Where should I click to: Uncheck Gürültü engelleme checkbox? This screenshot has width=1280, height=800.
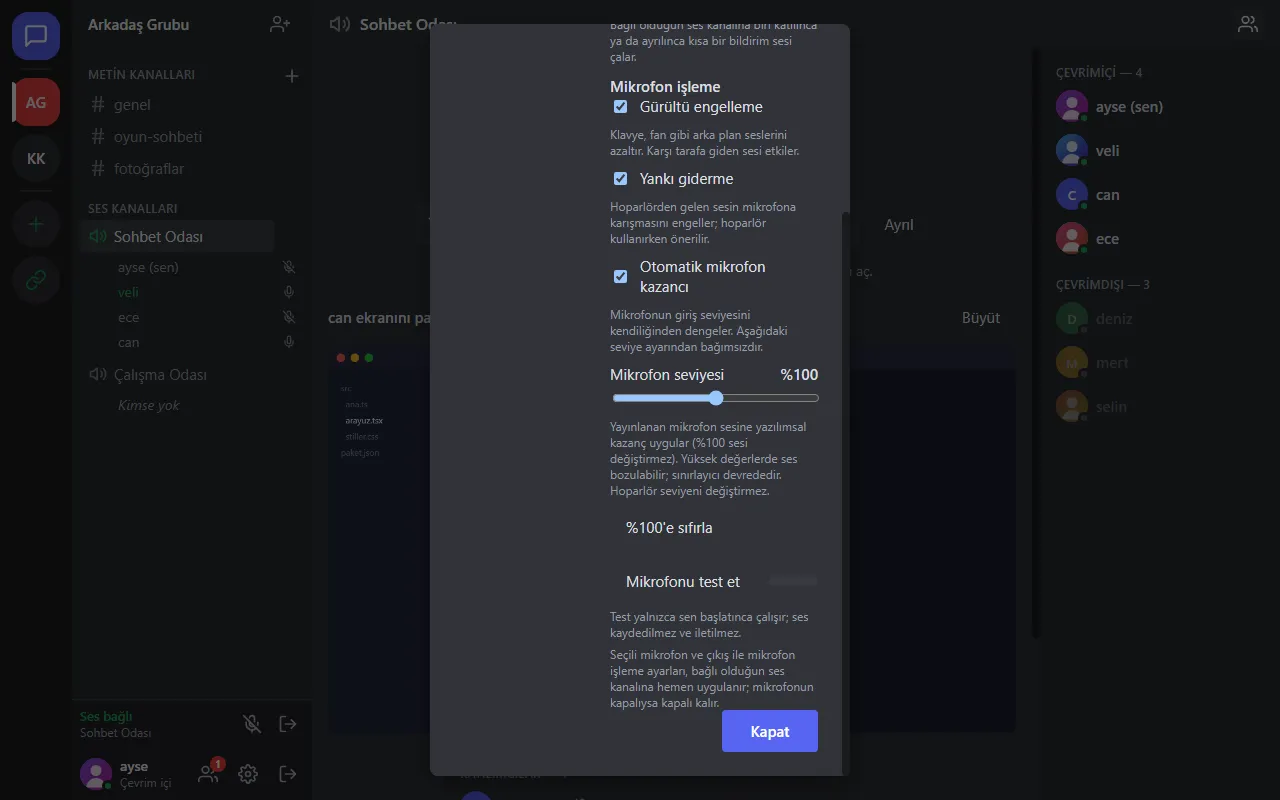[x=620, y=107]
